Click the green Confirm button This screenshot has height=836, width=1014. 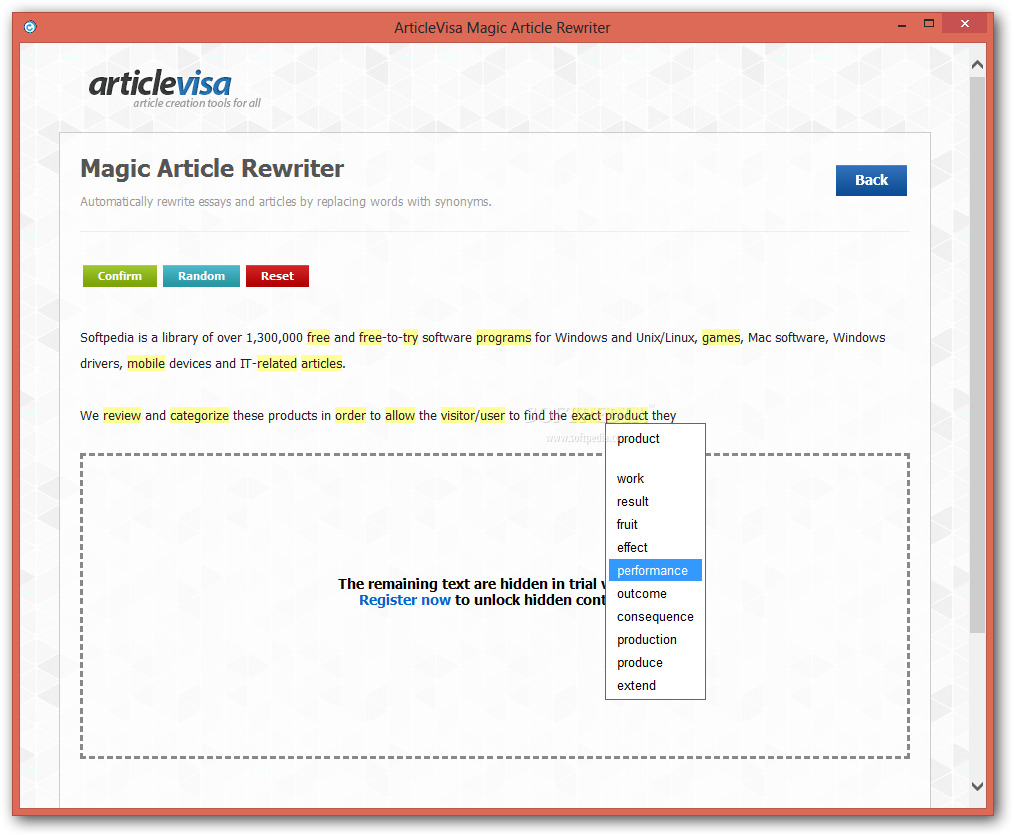(x=120, y=276)
